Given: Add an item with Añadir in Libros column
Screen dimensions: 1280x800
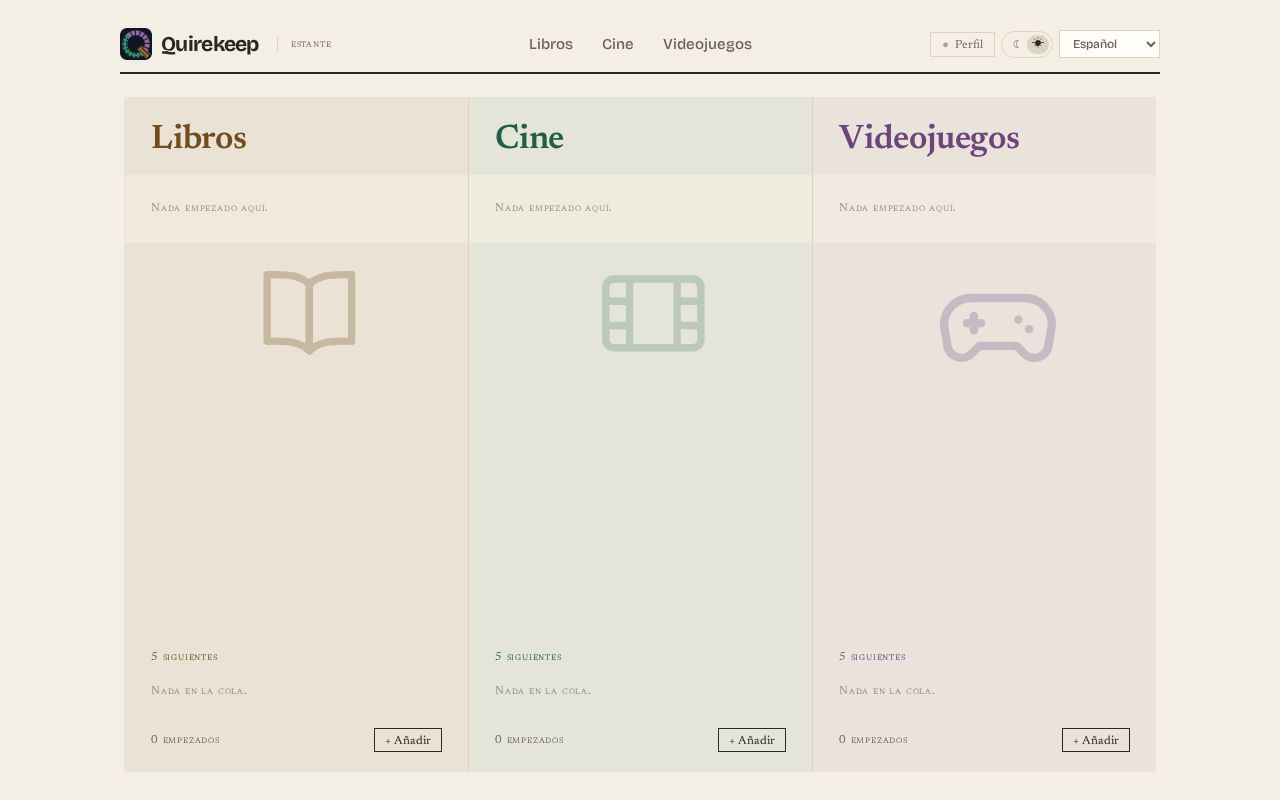Looking at the screenshot, I should (x=408, y=740).
